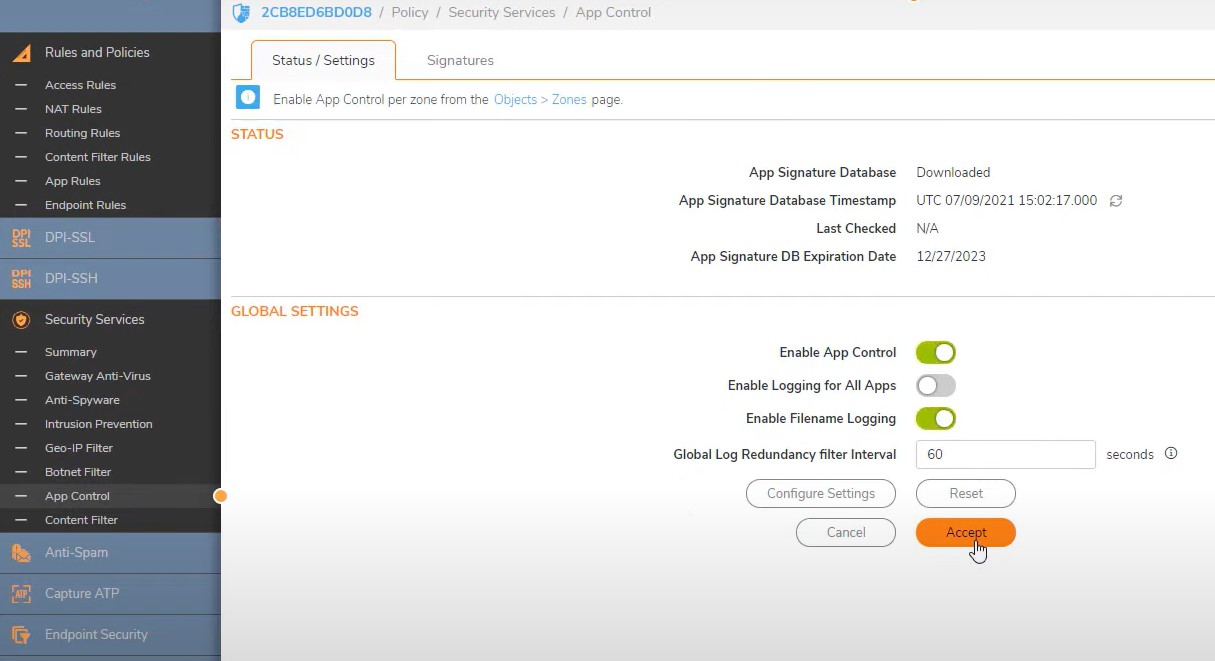1215x661 pixels.
Task: Click the Anti-Spam sidebar icon
Action: 21,553
